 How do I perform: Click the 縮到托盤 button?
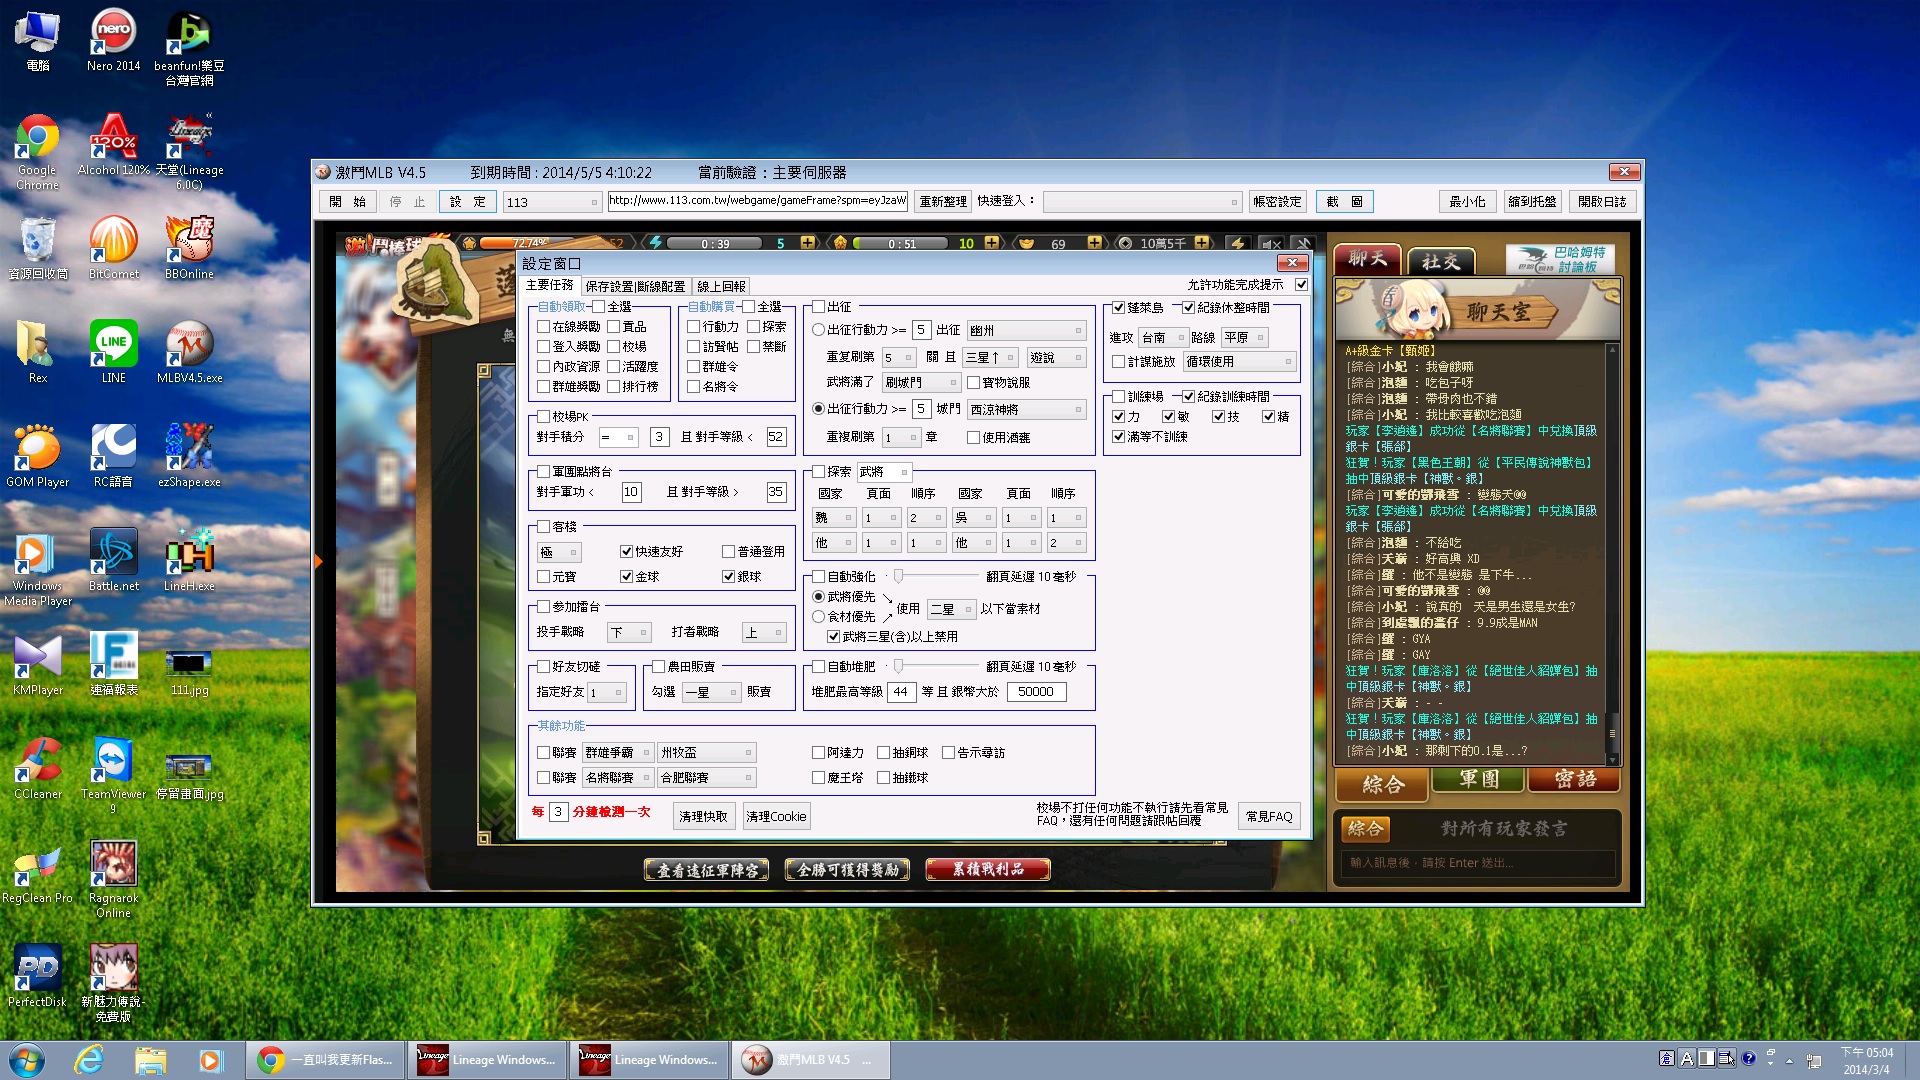[x=1532, y=202]
